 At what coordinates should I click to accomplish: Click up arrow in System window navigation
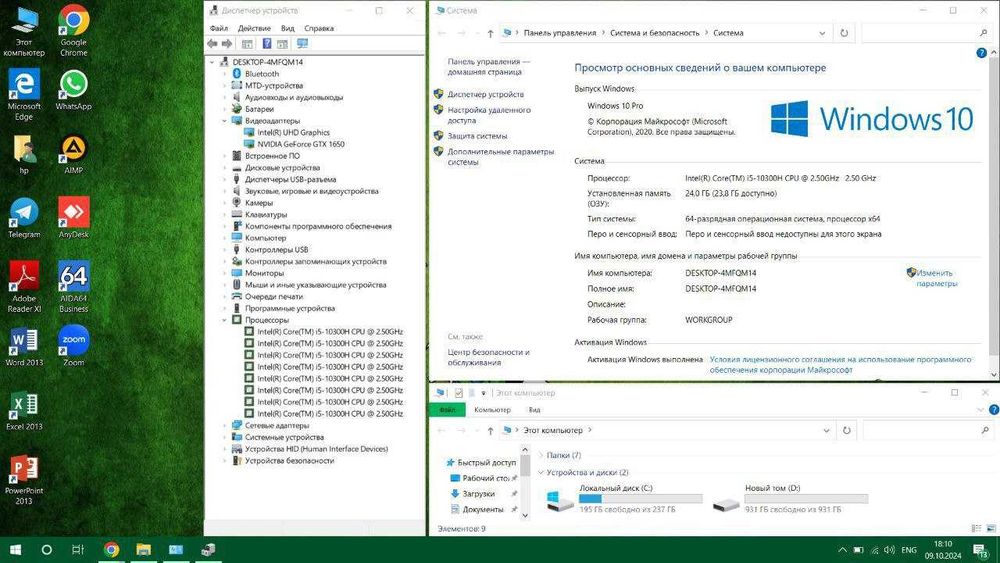490,33
